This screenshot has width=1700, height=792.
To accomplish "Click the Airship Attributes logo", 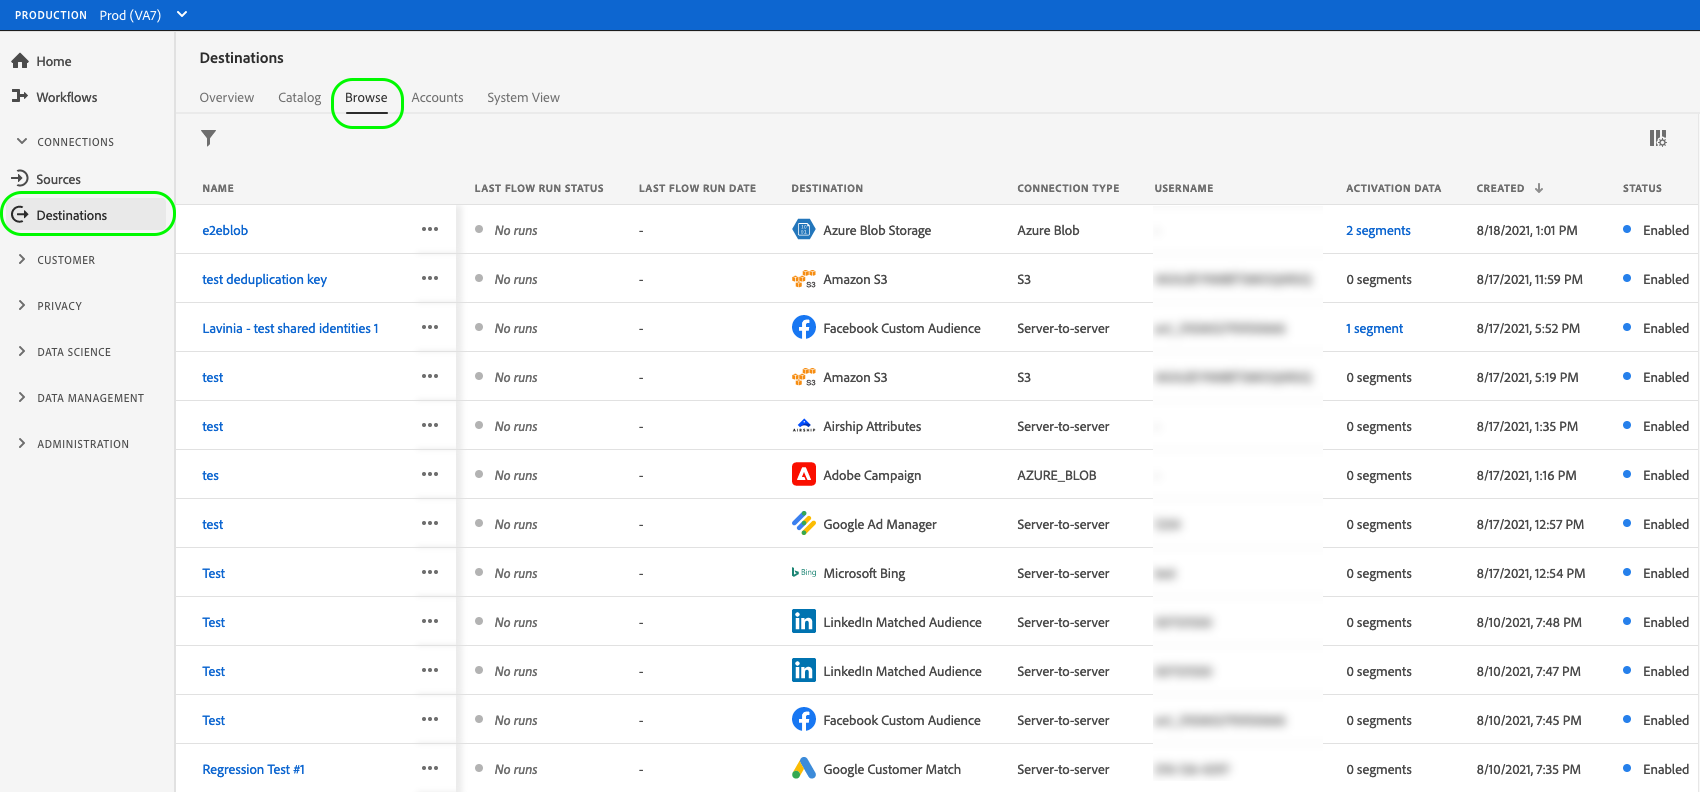I will pyautogui.click(x=804, y=426).
